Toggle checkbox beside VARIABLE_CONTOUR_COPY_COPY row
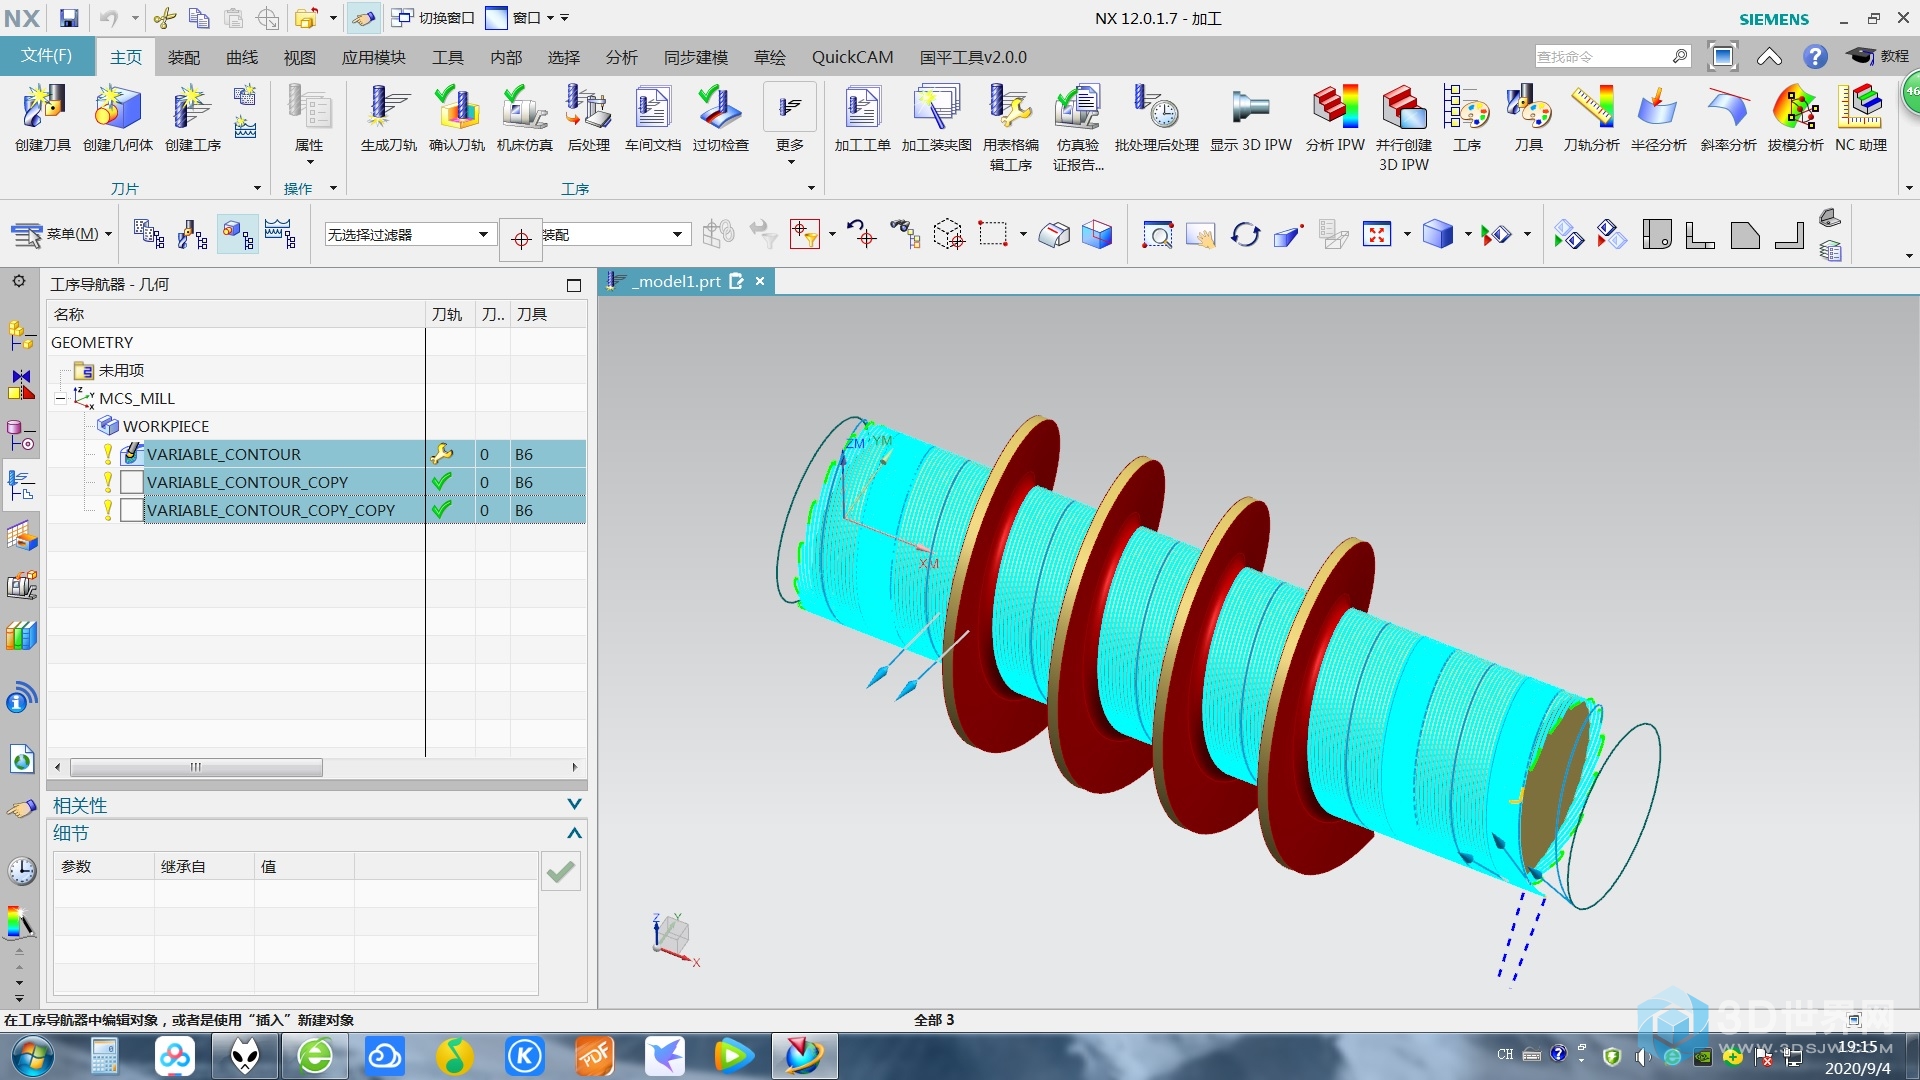The height and width of the screenshot is (1080, 1920). 132,510
